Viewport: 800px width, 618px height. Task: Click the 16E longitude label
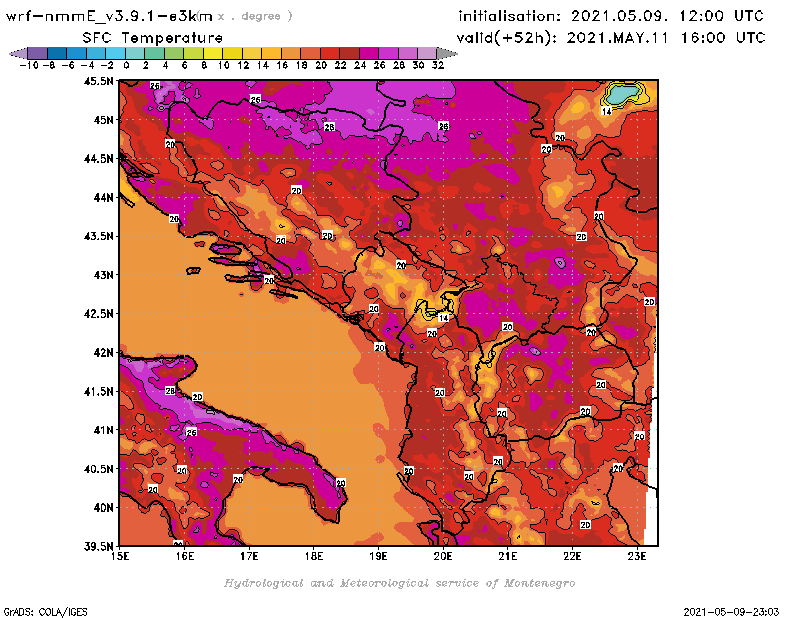click(x=185, y=556)
